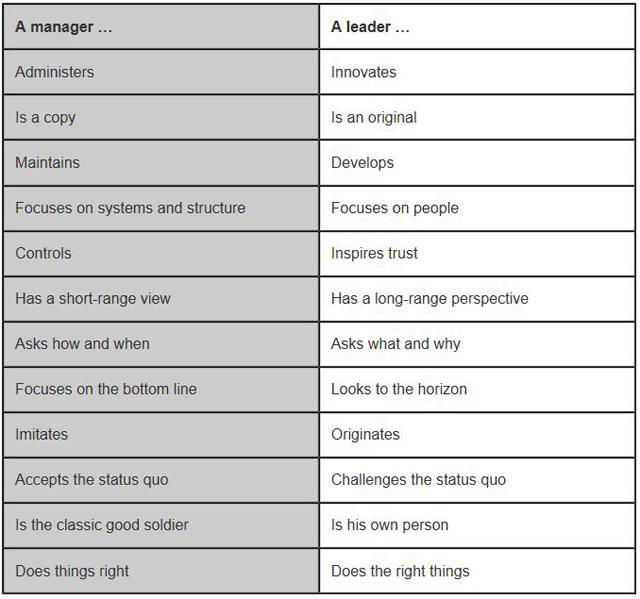Select the 'Develops' cell

coord(477,163)
